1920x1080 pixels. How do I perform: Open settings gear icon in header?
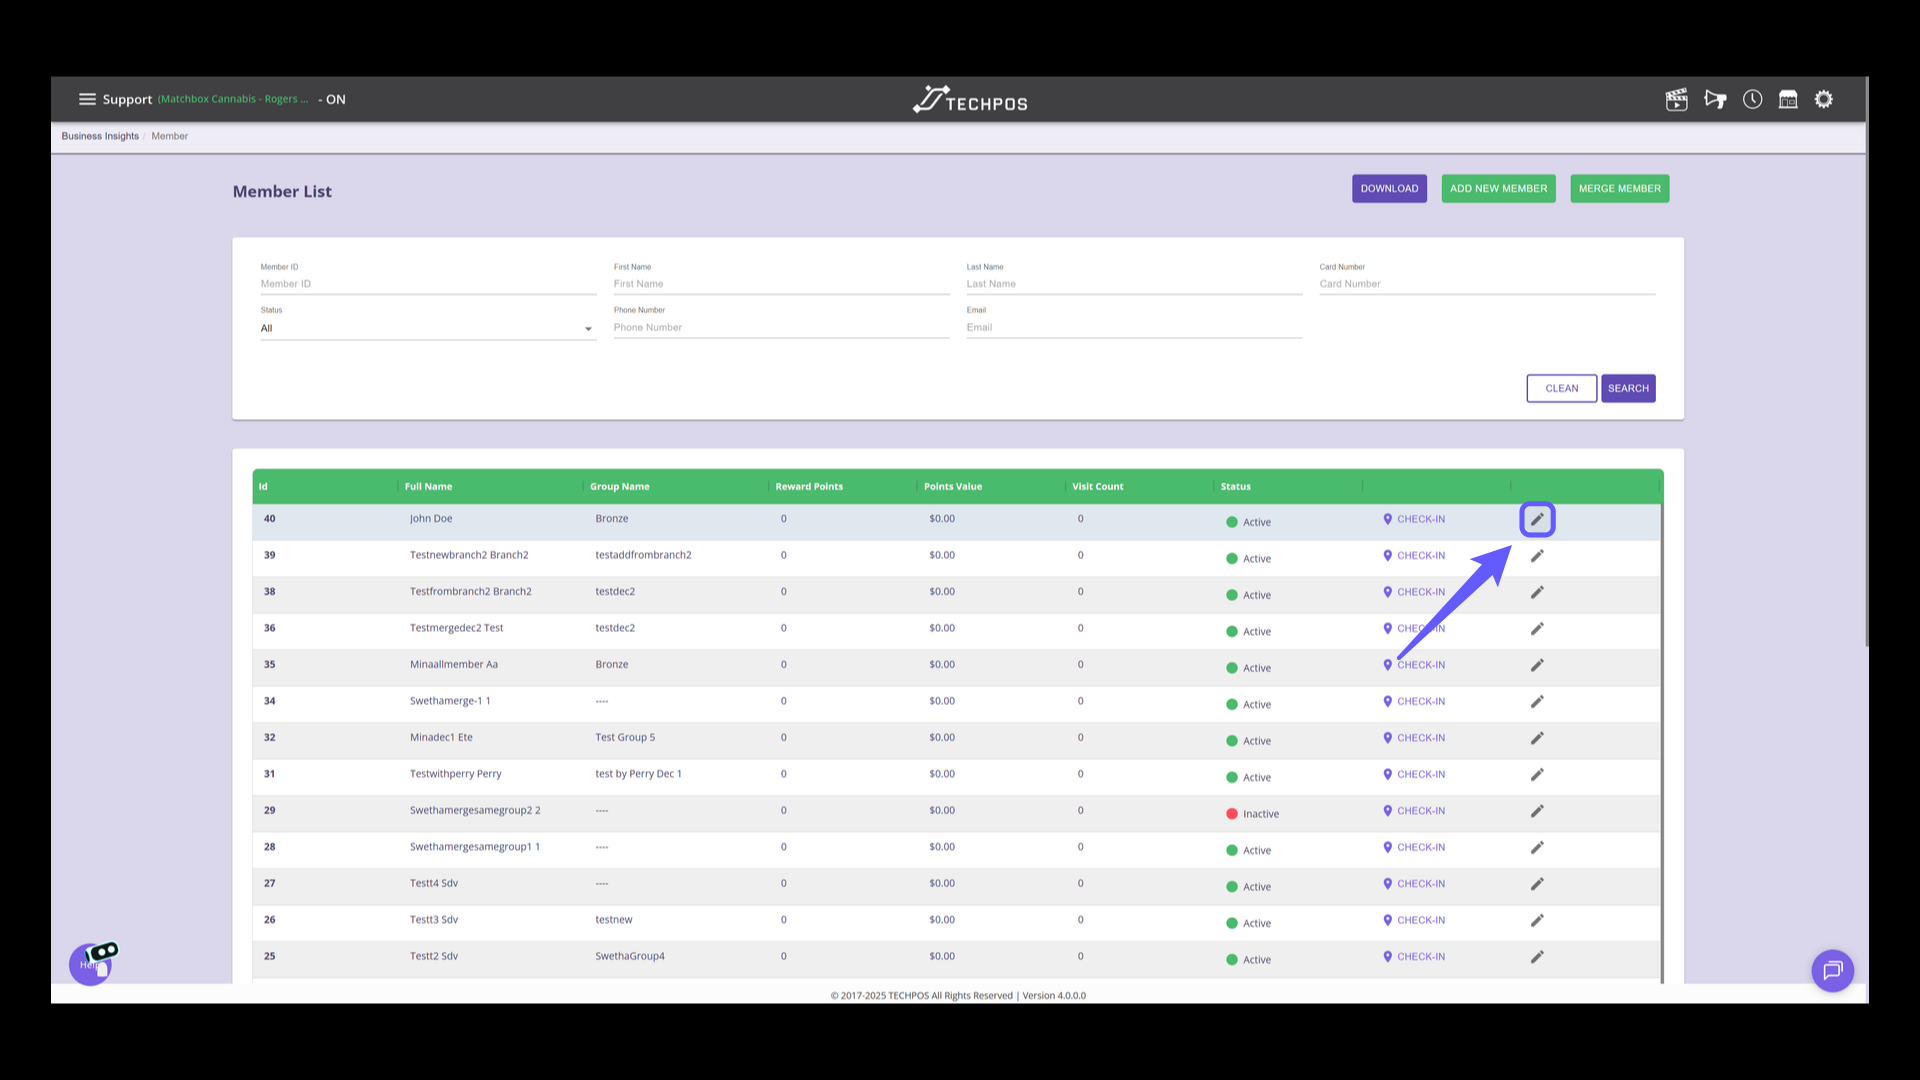(x=1824, y=99)
